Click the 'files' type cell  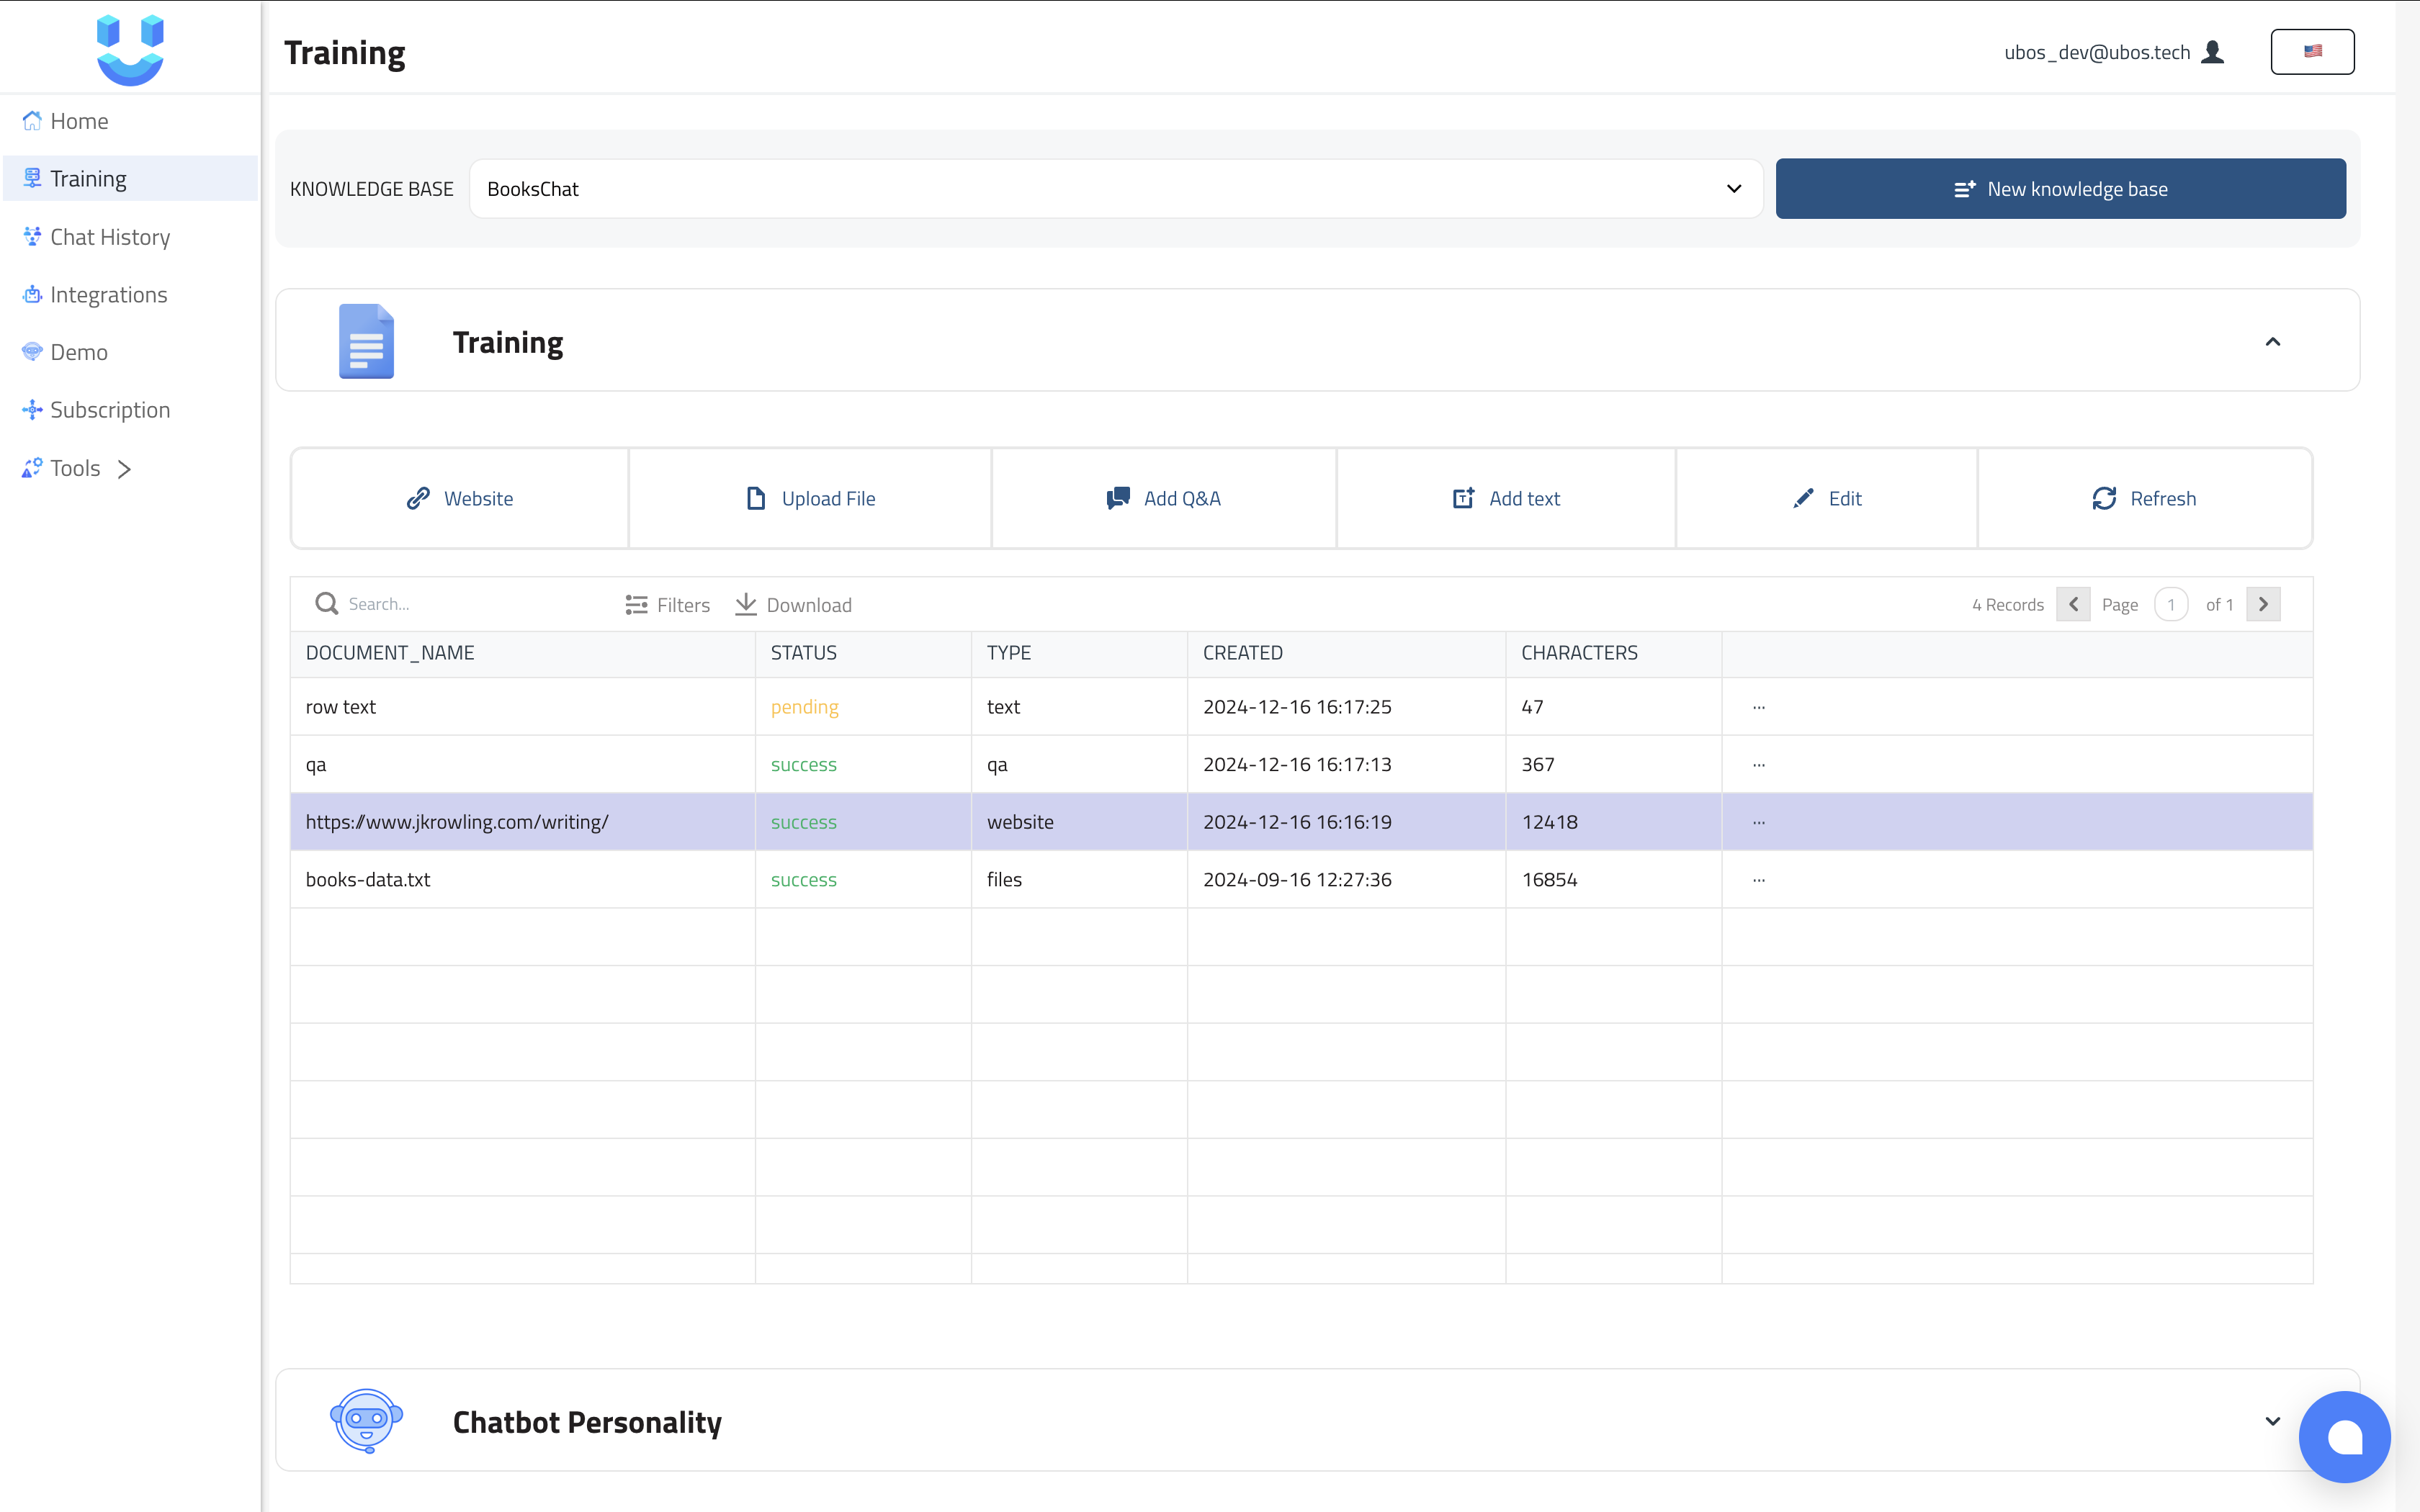click(1079, 880)
